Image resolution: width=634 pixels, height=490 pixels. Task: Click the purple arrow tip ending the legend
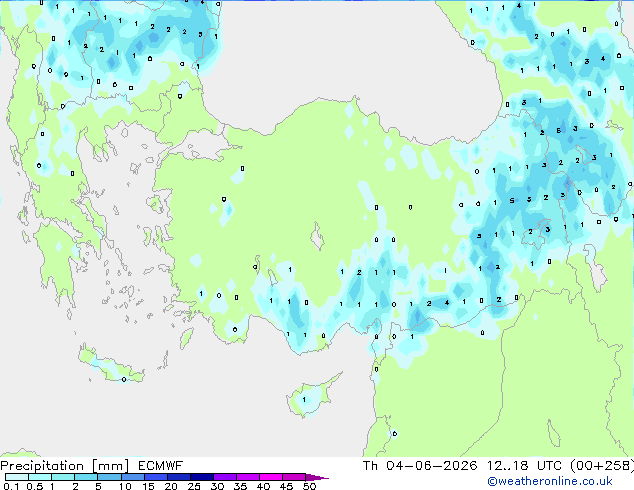[x=317, y=477]
